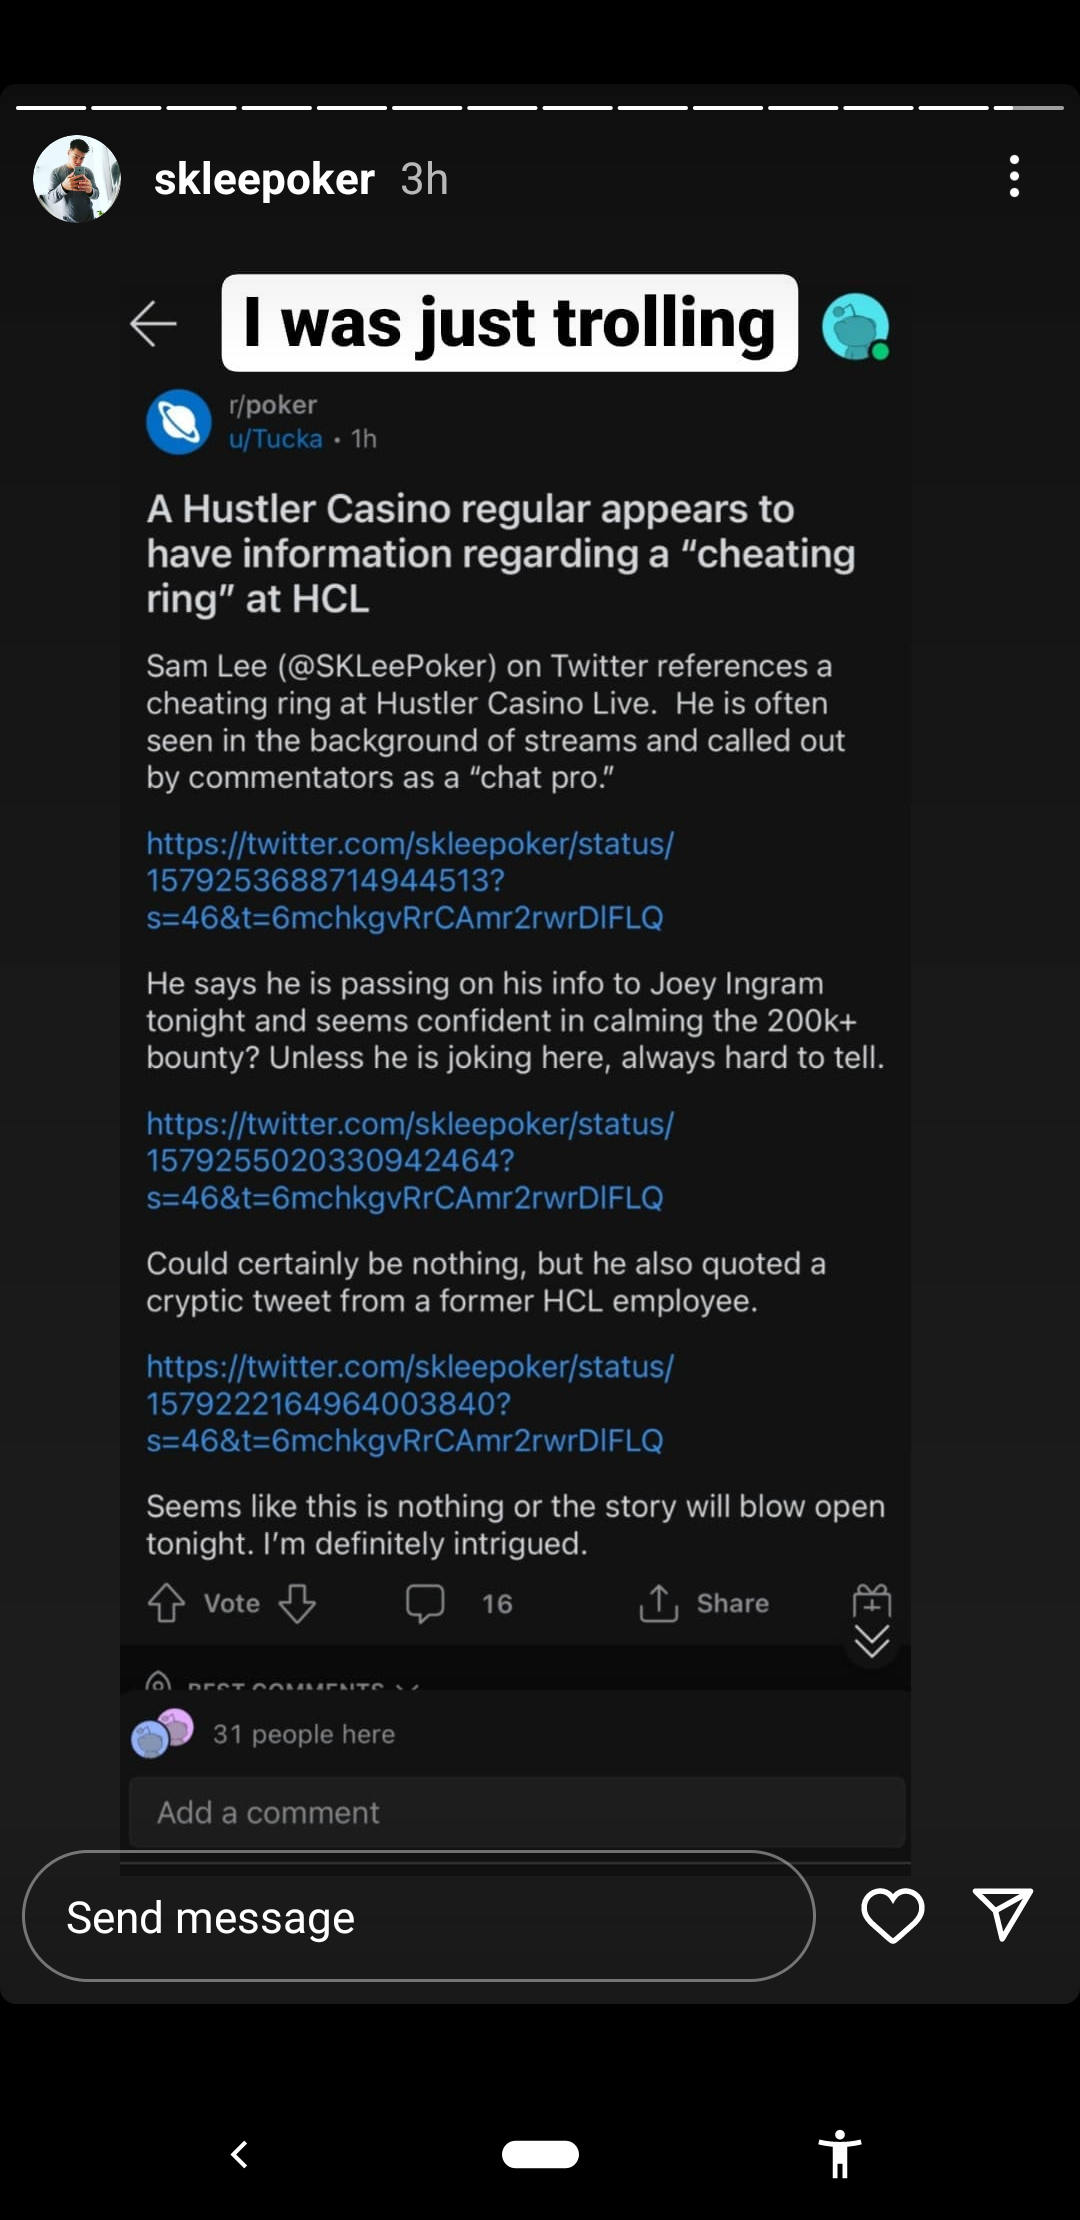
Task: Type in the Send message field
Action: pos(418,1916)
